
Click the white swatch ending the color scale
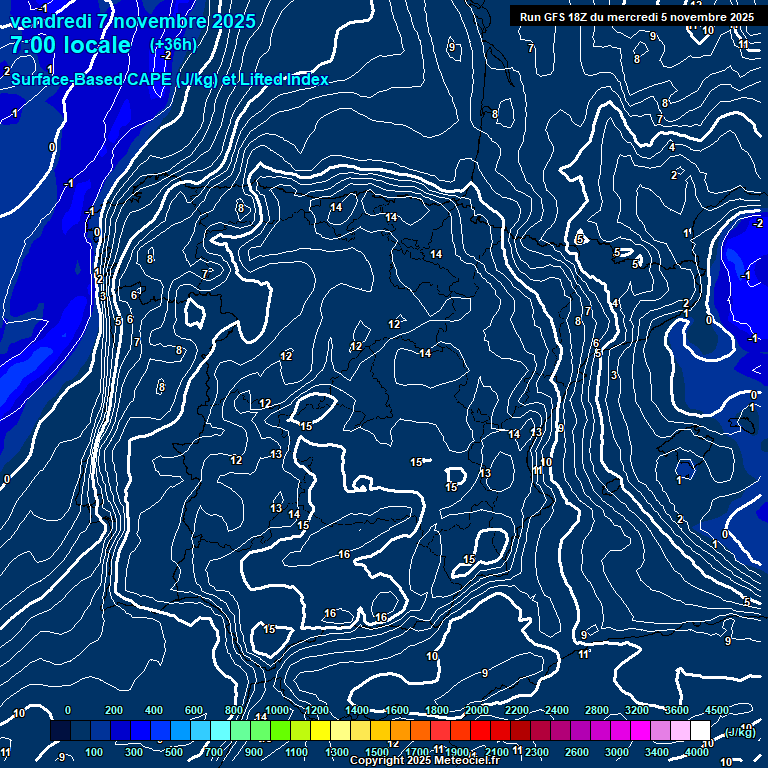(700, 730)
